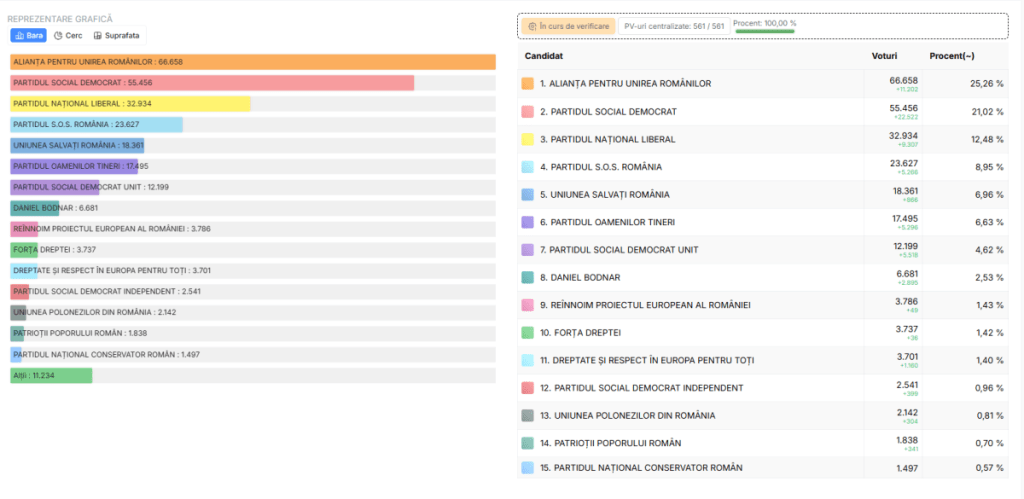Click the 21,02 % percentage cell
1024x499 pixels.
(x=987, y=112)
